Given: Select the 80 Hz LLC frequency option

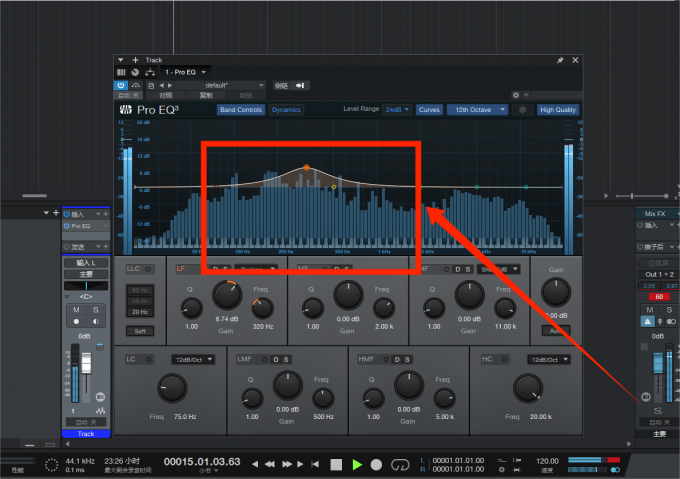Looking at the screenshot, I should [140, 290].
